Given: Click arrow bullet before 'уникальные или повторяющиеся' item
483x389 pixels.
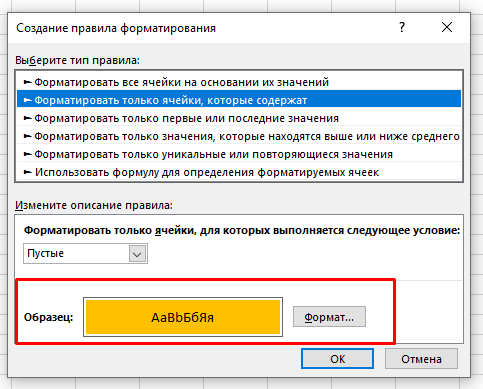Looking at the screenshot, I should point(28,154).
